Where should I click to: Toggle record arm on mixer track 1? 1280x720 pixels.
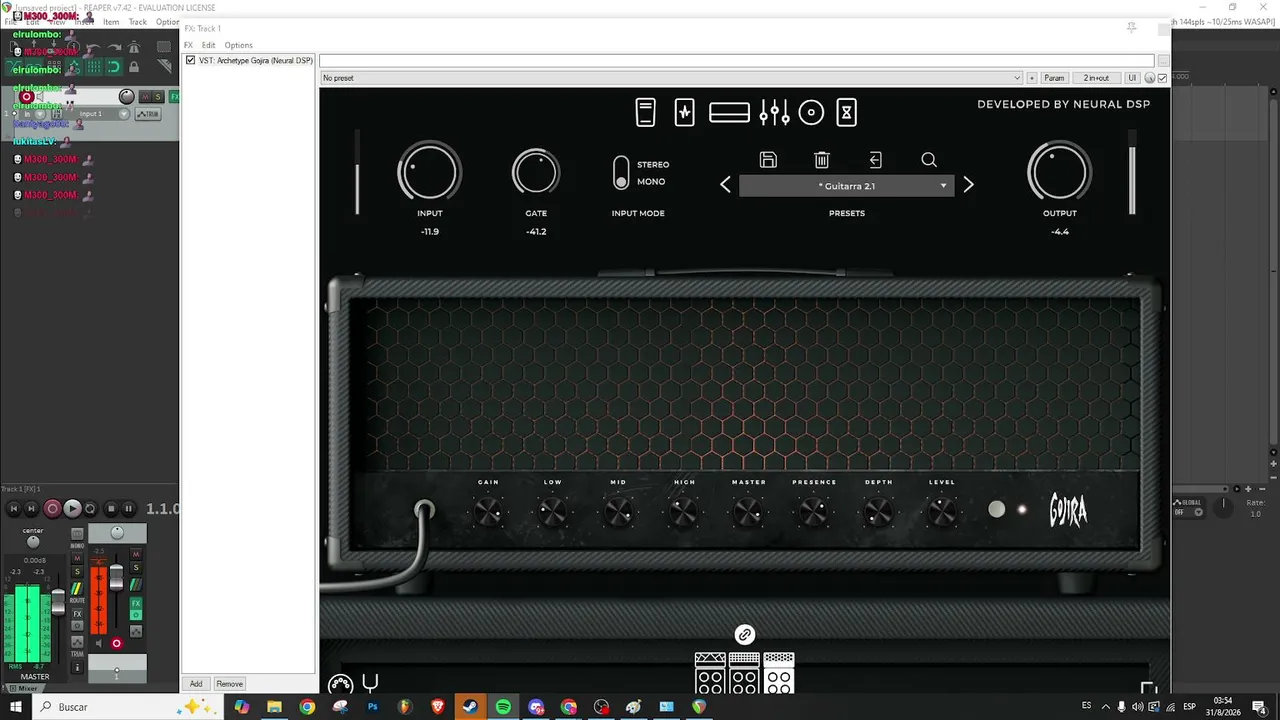116,643
